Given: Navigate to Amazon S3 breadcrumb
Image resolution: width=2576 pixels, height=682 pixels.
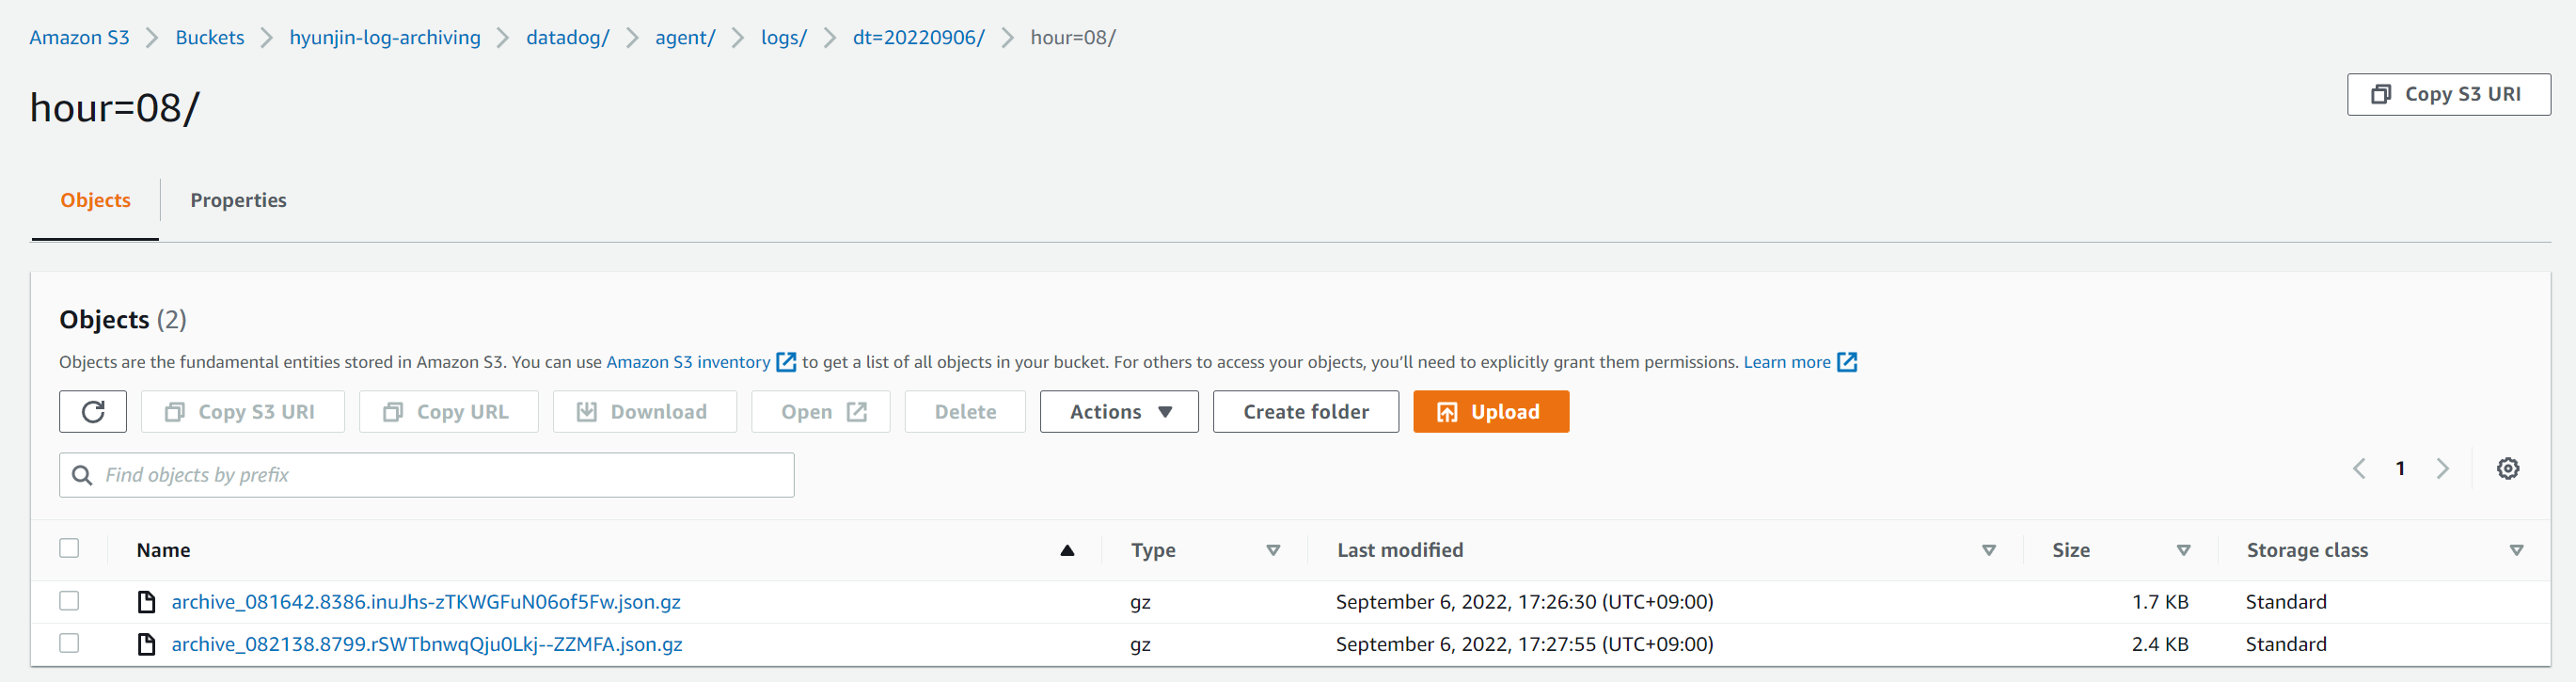Looking at the screenshot, I should pyautogui.click(x=79, y=37).
